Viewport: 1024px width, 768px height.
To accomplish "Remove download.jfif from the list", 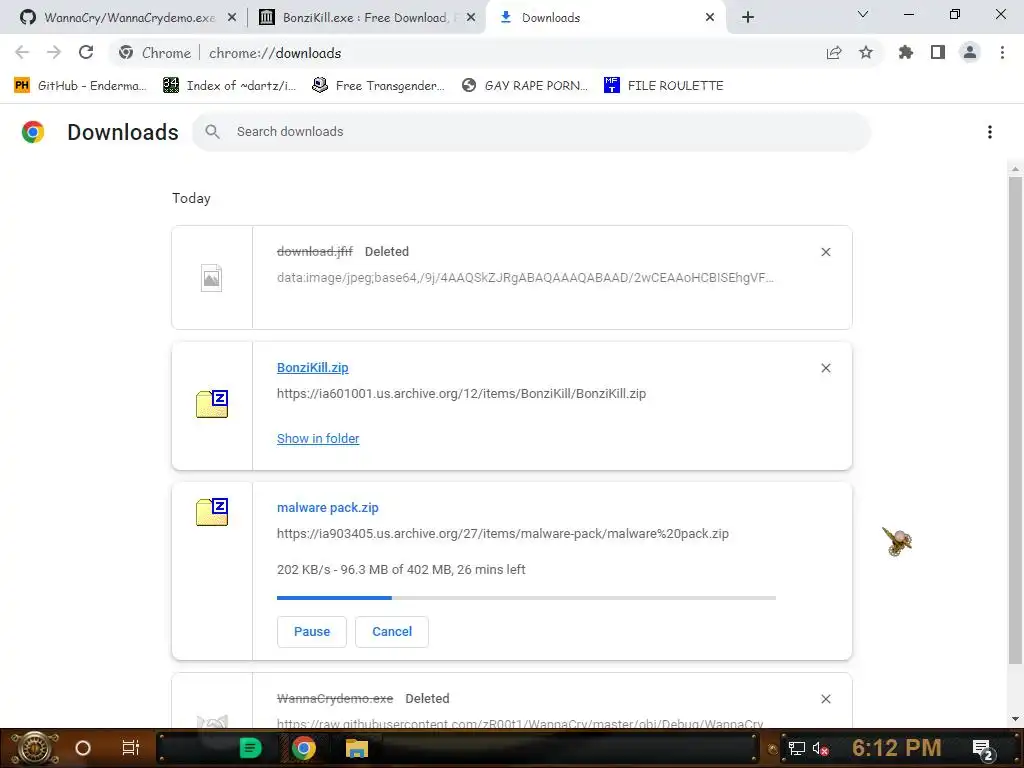I will 826,252.
